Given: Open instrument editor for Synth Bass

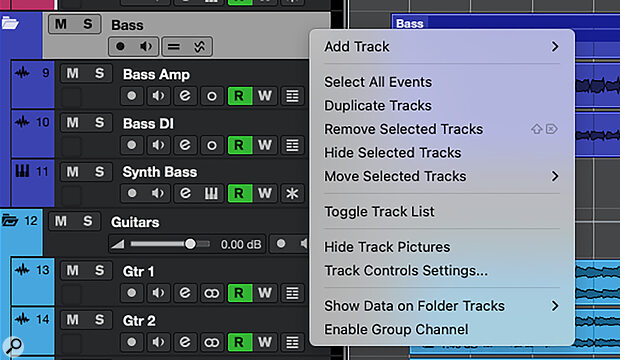Looking at the screenshot, I should tap(212, 193).
